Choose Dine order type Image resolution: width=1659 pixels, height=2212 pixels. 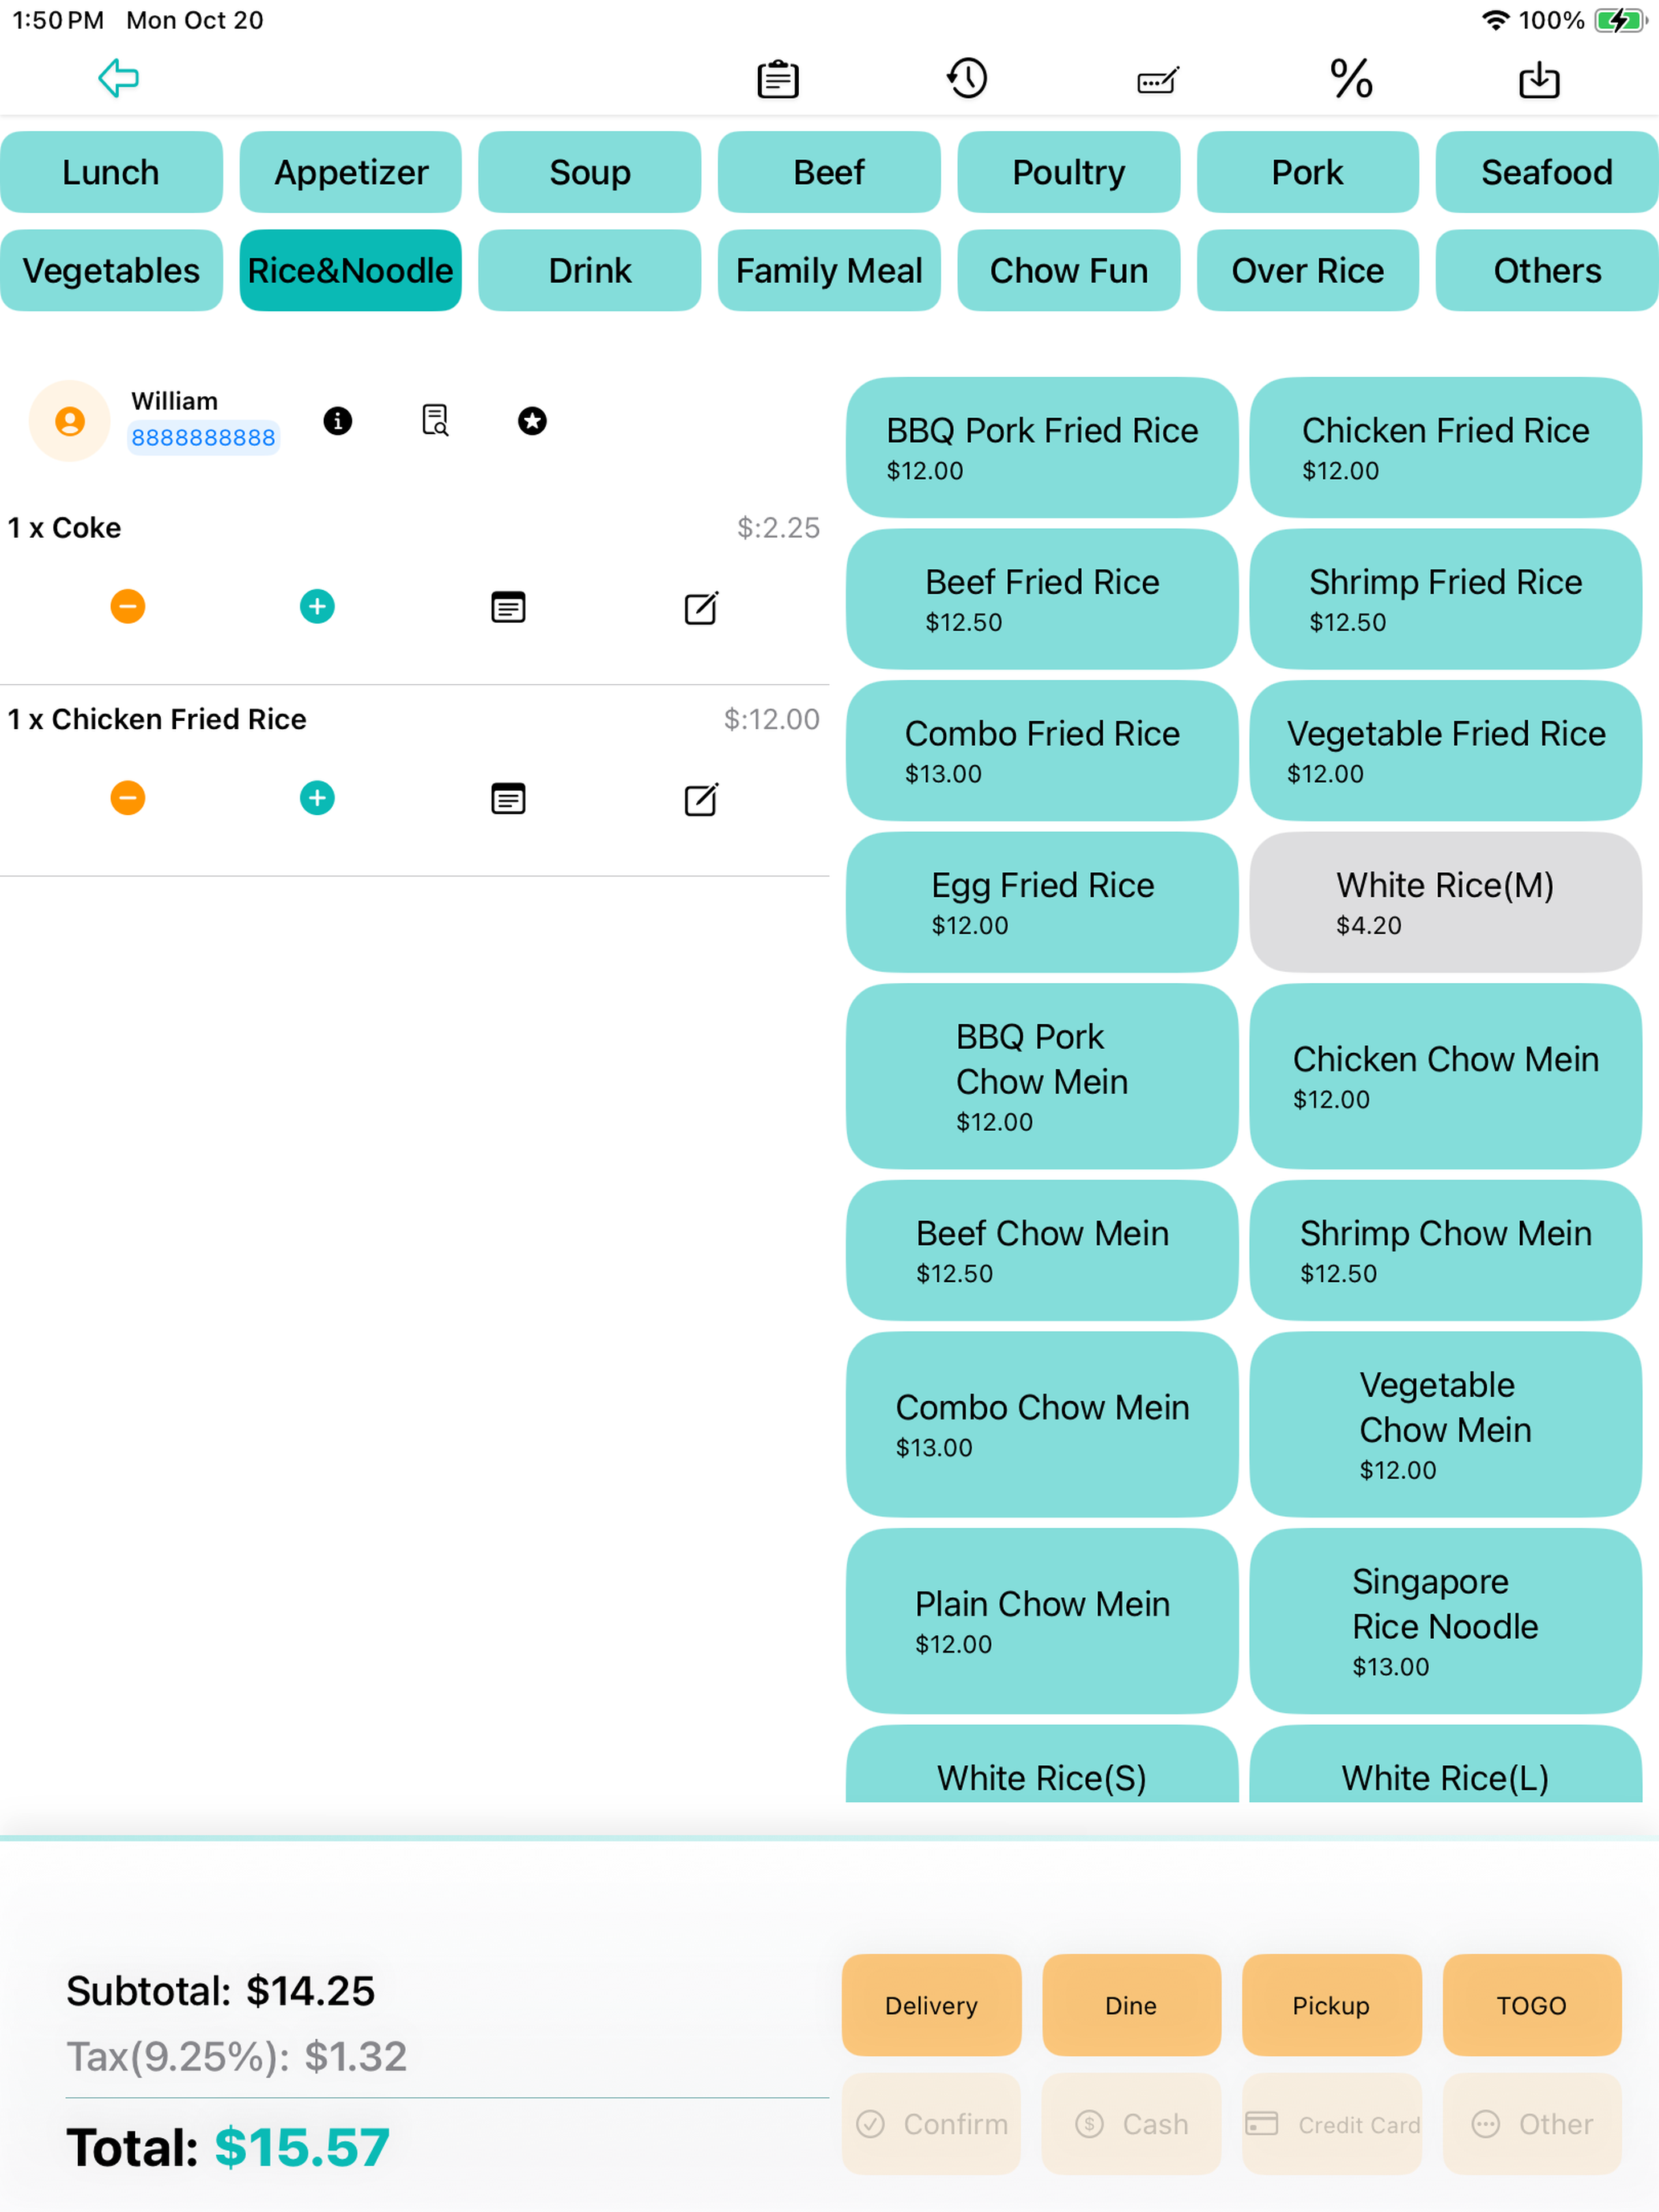[x=1131, y=2005]
